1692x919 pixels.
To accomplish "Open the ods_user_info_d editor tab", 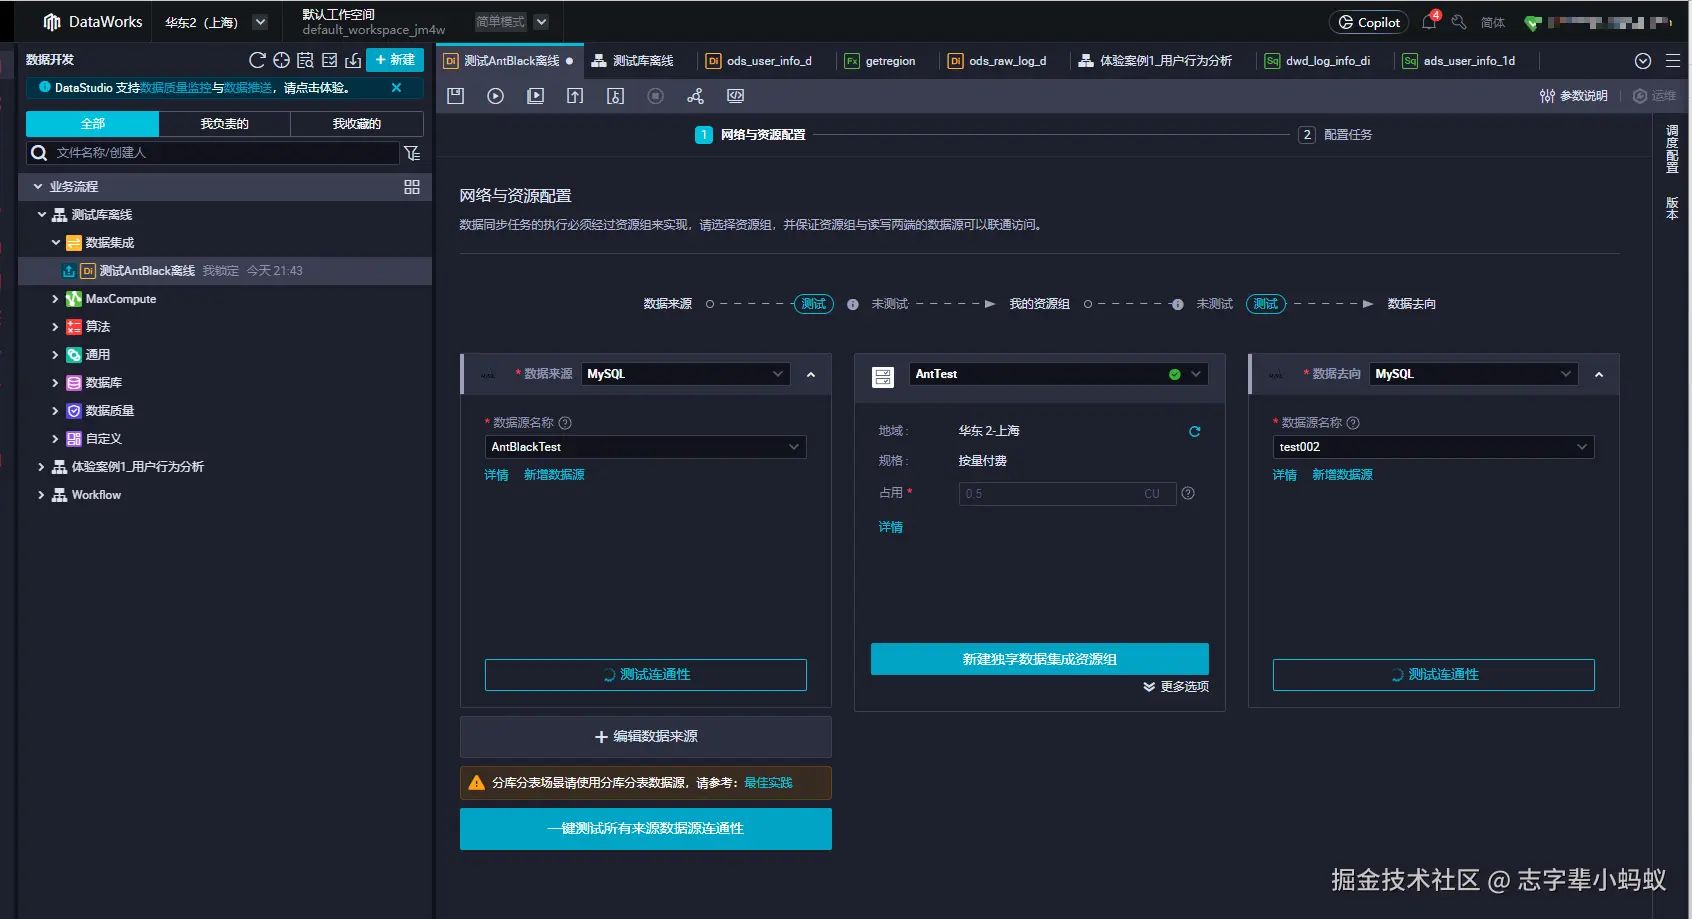I will (759, 61).
